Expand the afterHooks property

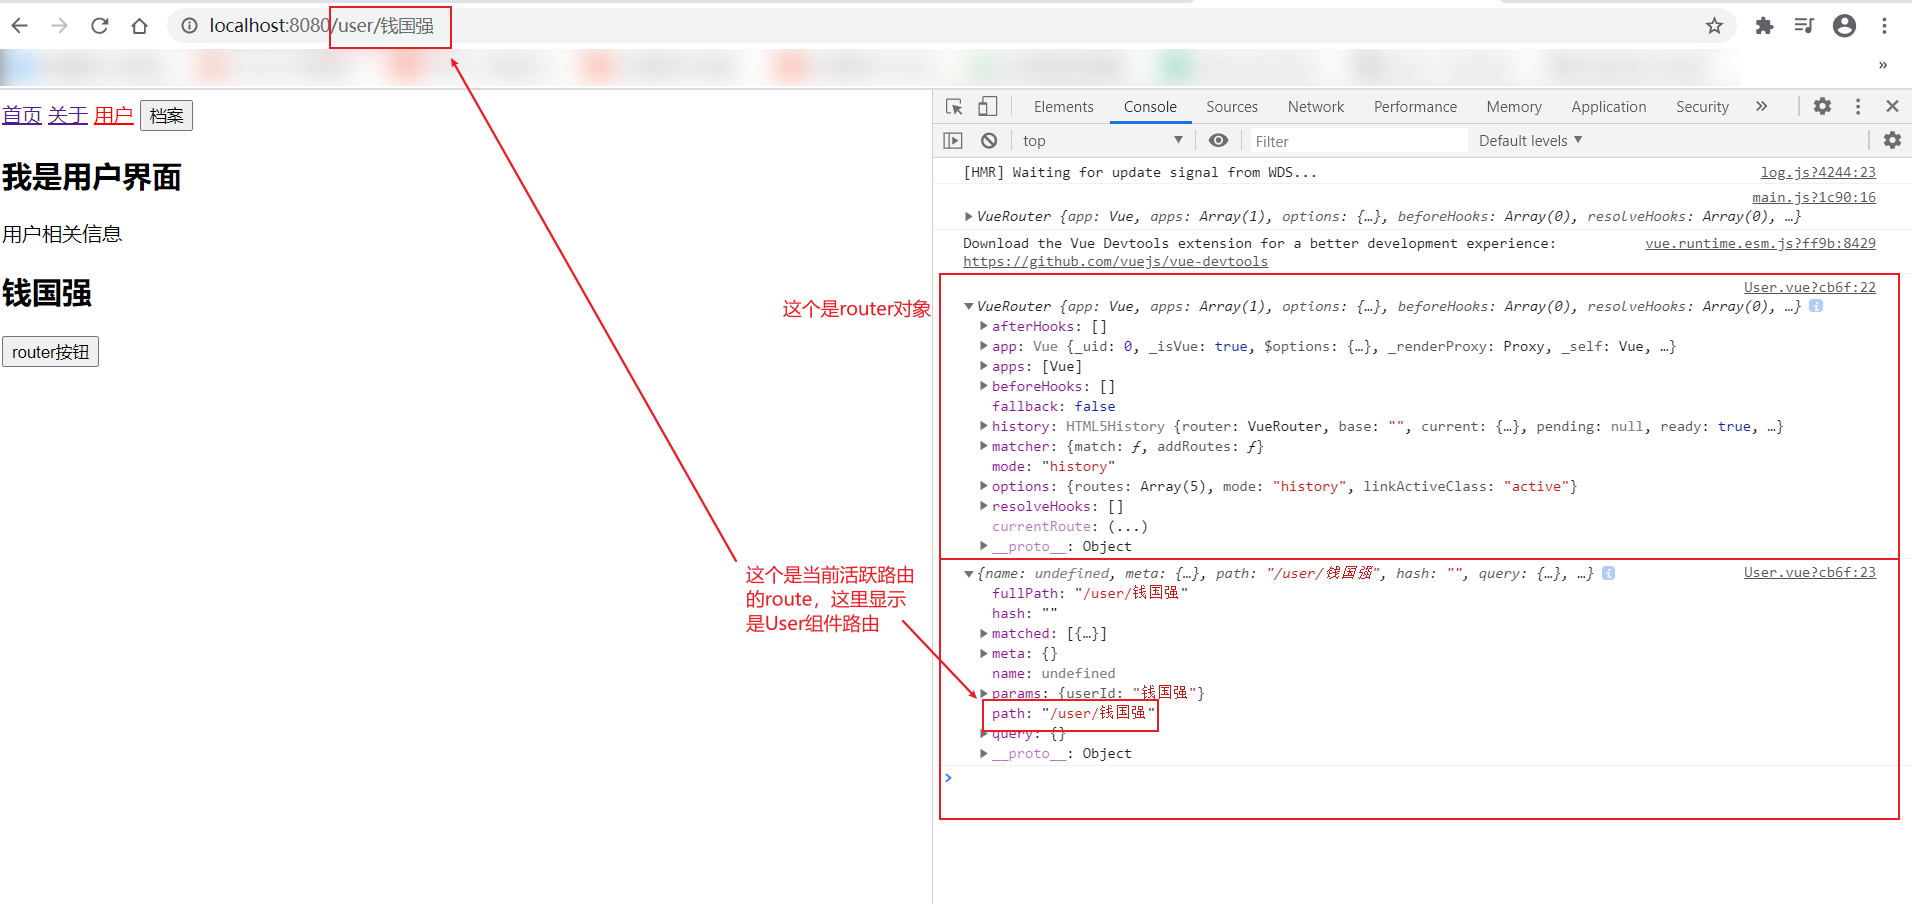tap(984, 326)
